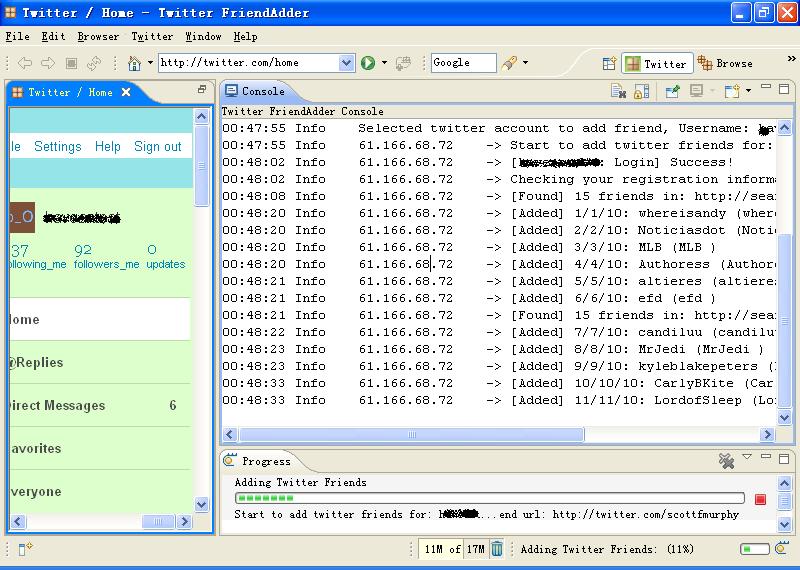Image resolution: width=800 pixels, height=570 pixels.
Task: Select the Progress tab
Action: (x=258, y=461)
